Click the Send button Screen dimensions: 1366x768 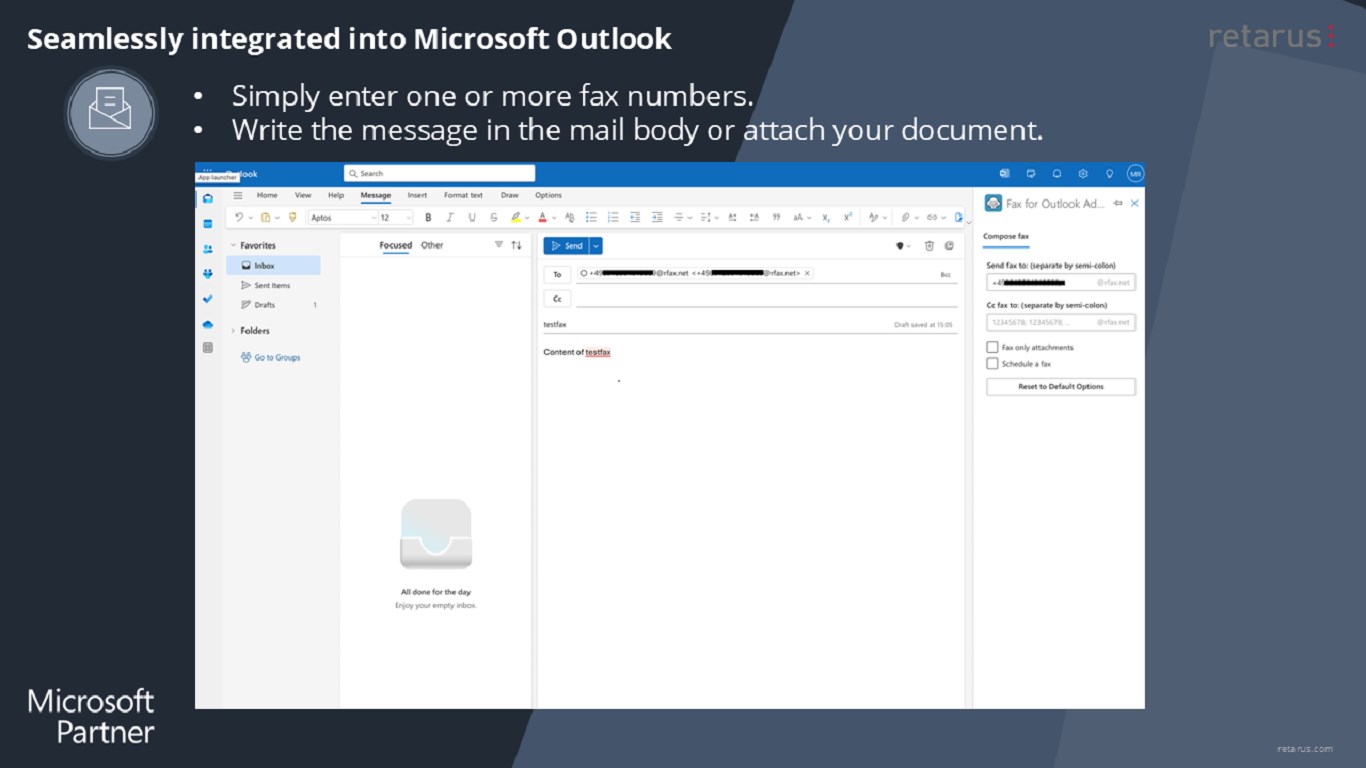566,246
